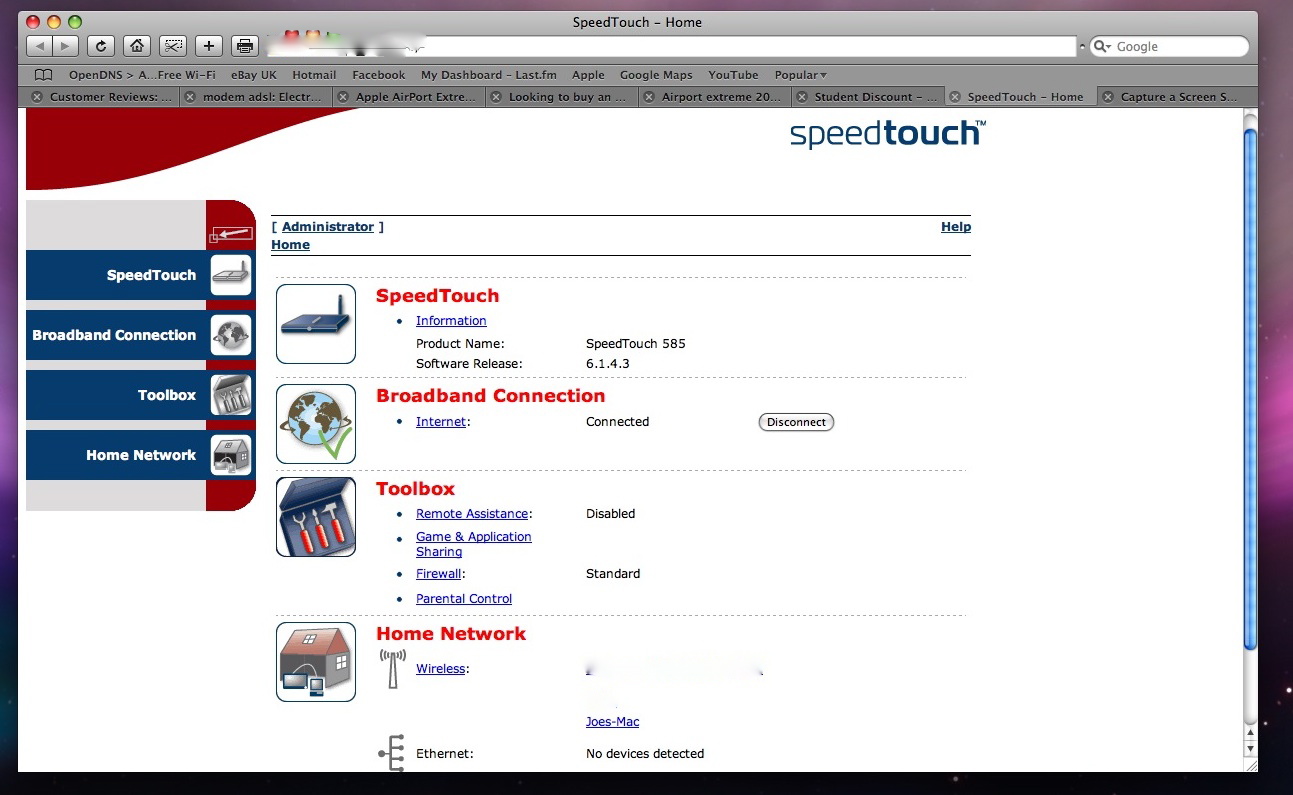The height and width of the screenshot is (795, 1293).
Task: Close the Capture a Screen S tab
Action: 1108,97
